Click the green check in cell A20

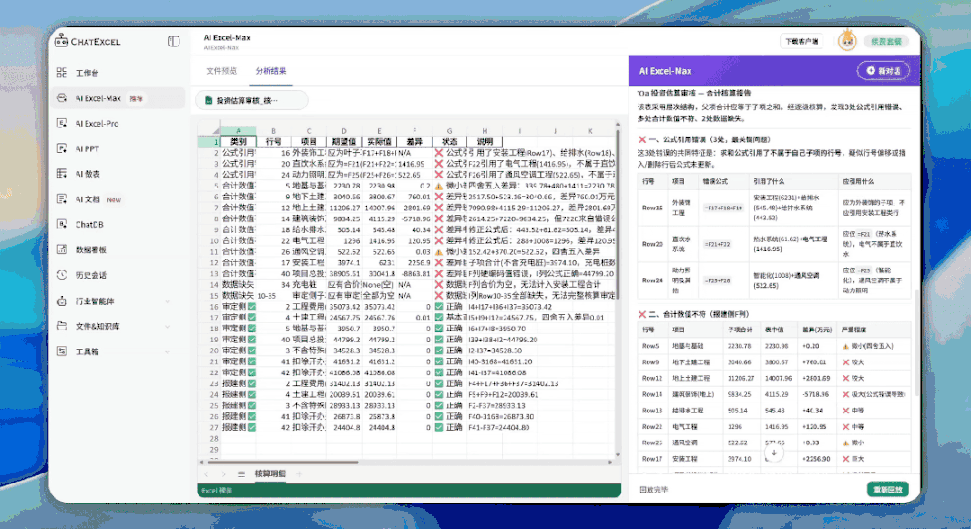[252, 351]
